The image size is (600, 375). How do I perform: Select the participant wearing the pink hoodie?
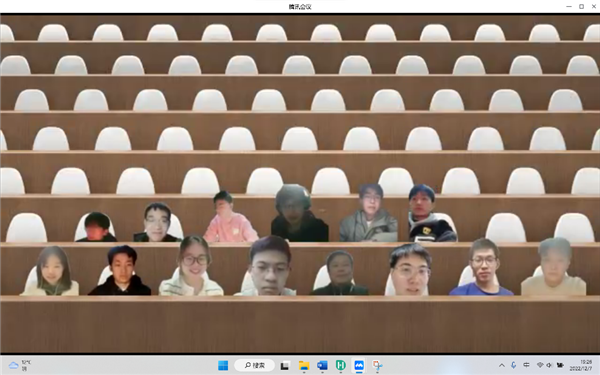coord(230,217)
